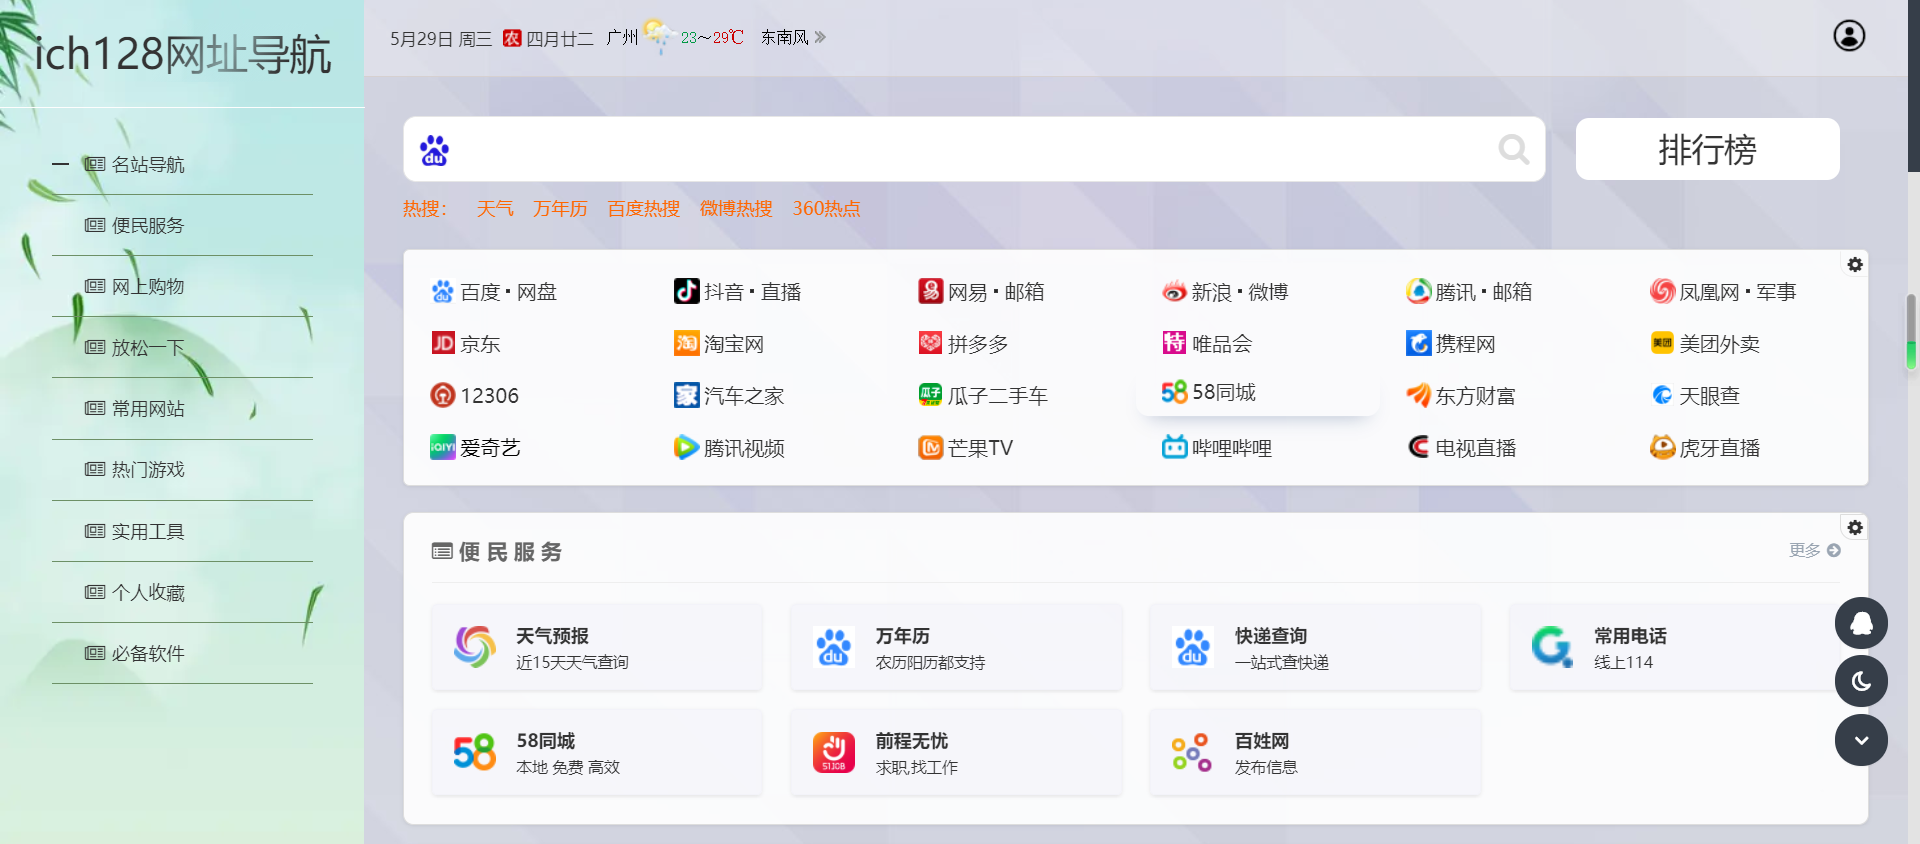Open 抖音·直播 link
This screenshot has width=1920, height=844.
737,292
